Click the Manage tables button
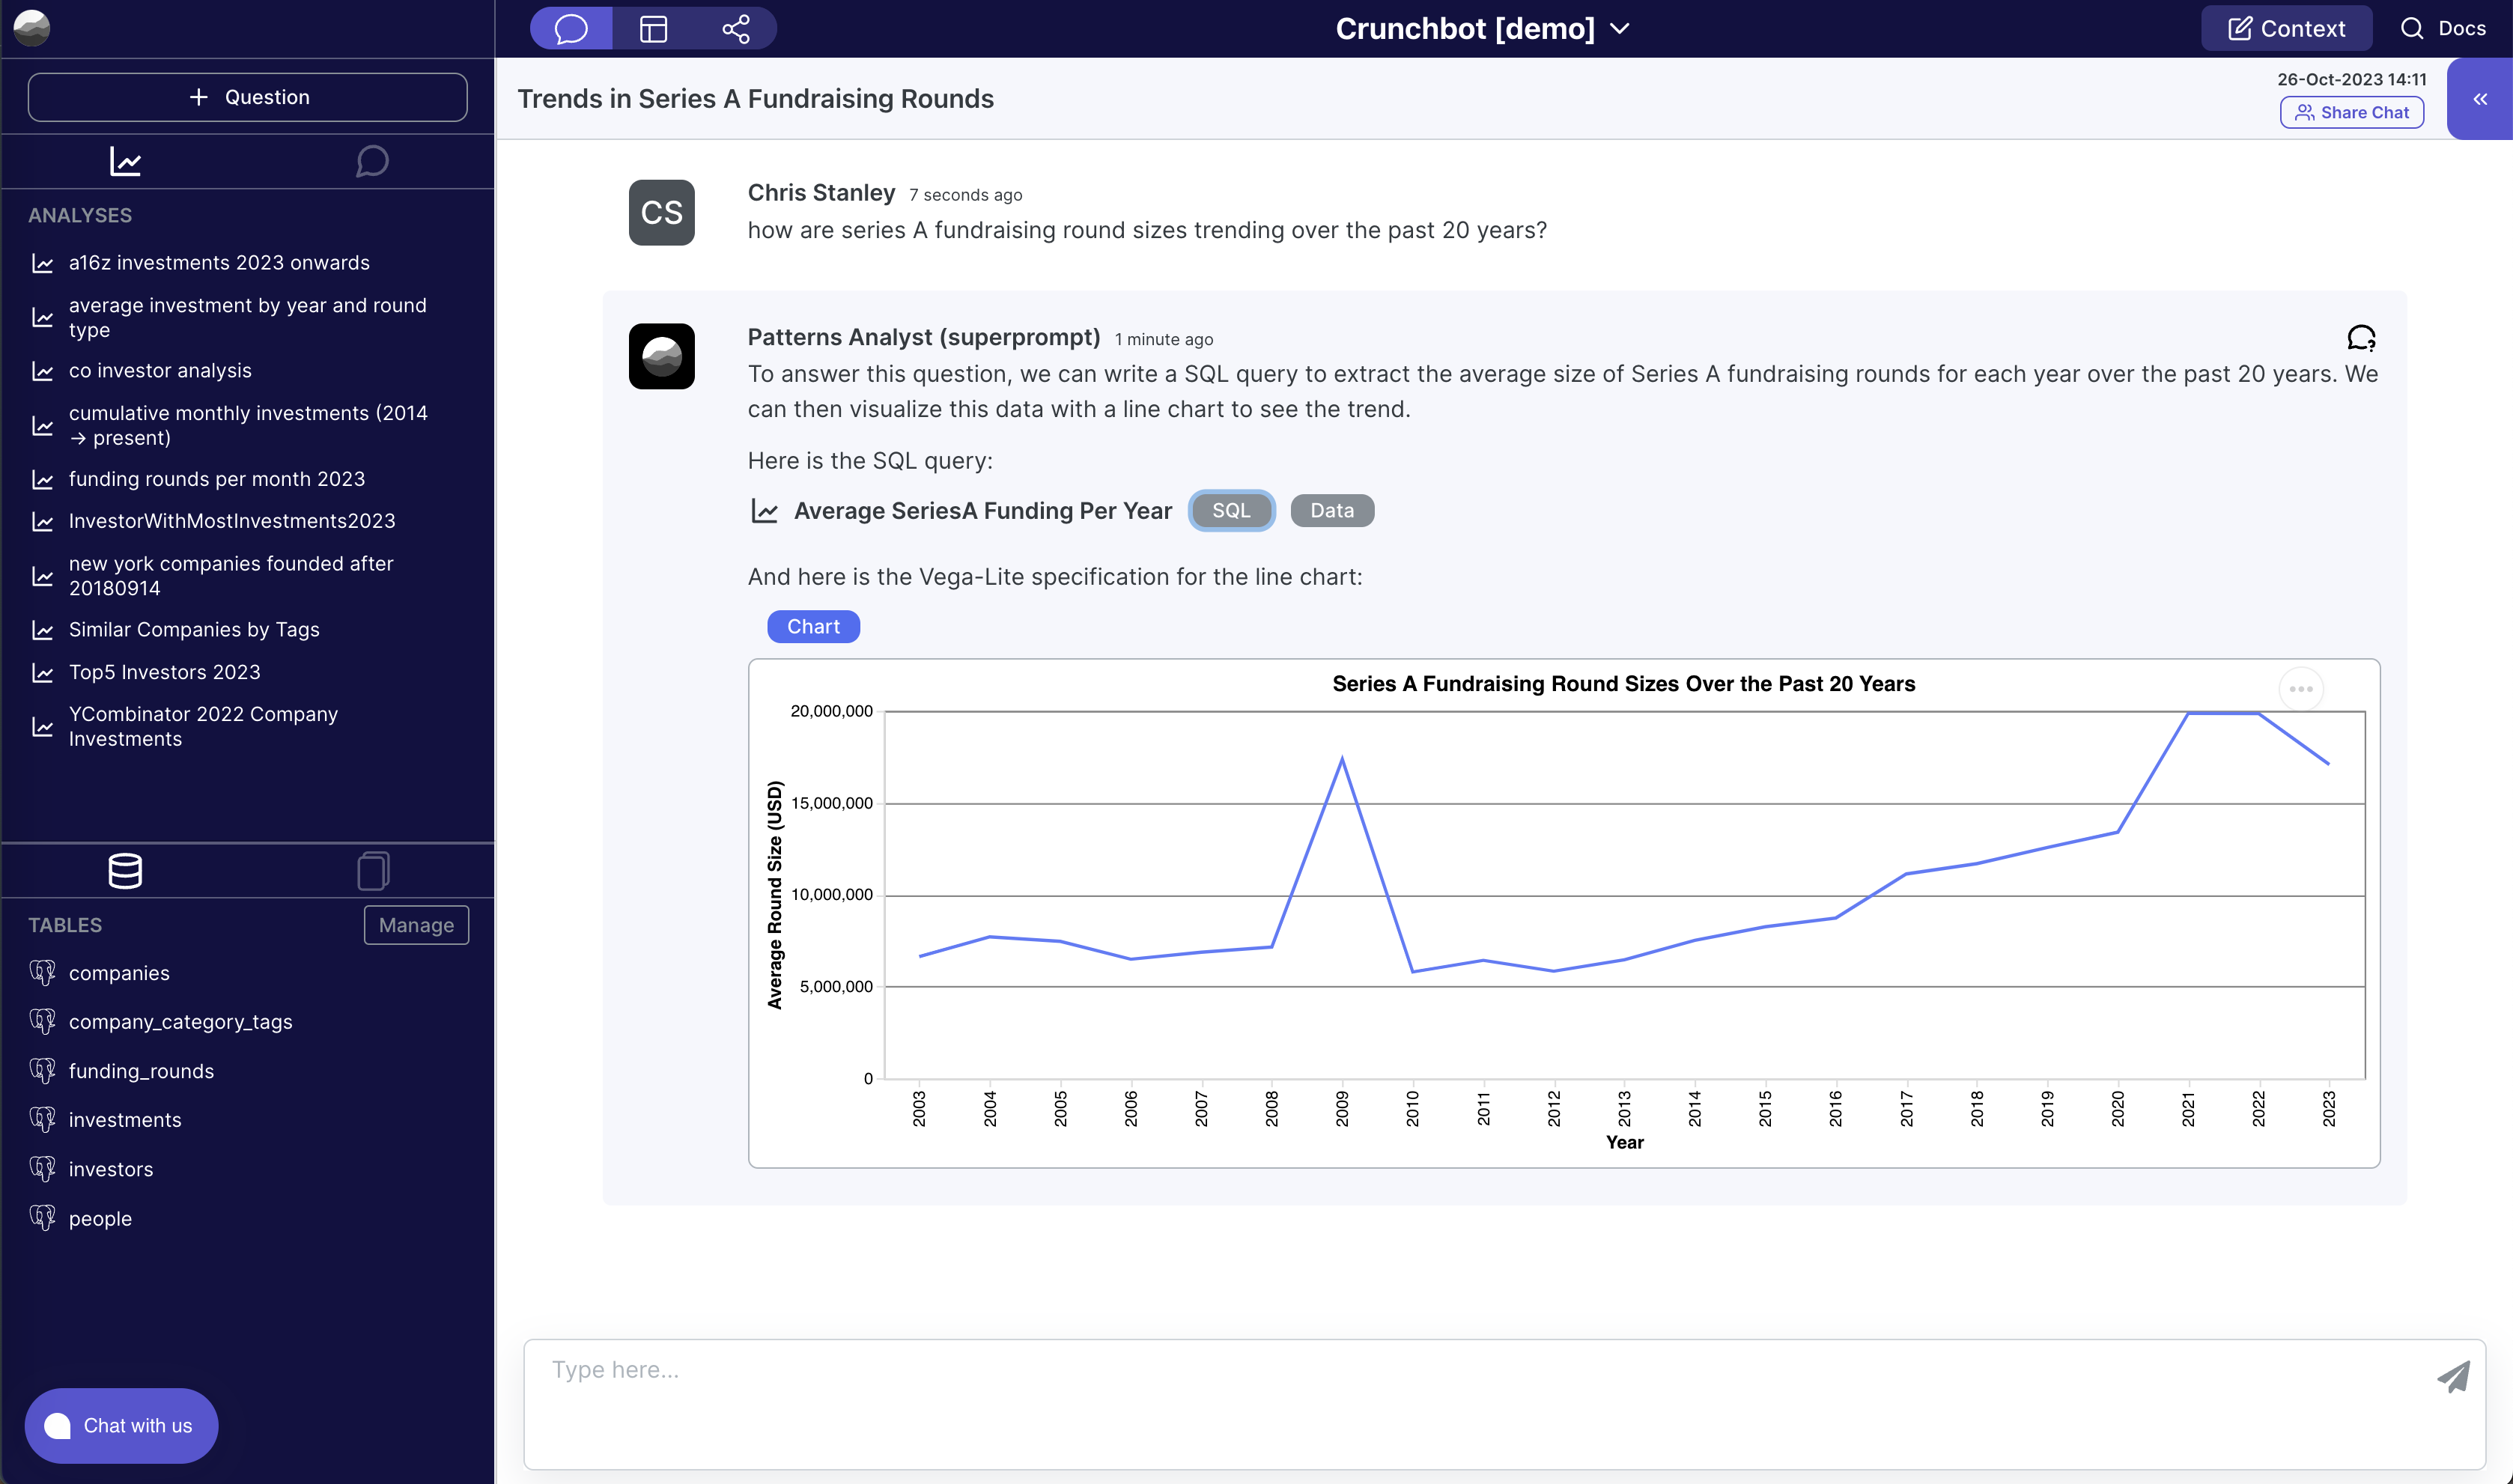 (416, 925)
